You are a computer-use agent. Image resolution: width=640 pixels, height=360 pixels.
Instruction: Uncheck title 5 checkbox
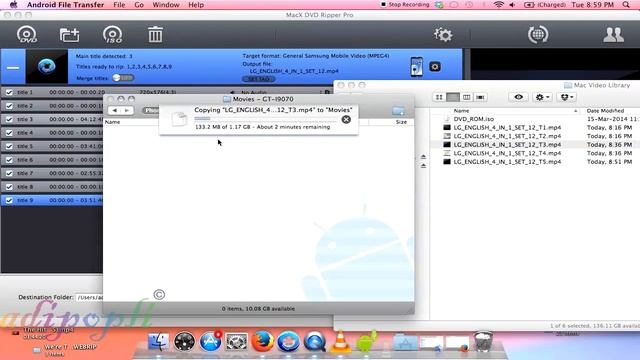coord(9,146)
